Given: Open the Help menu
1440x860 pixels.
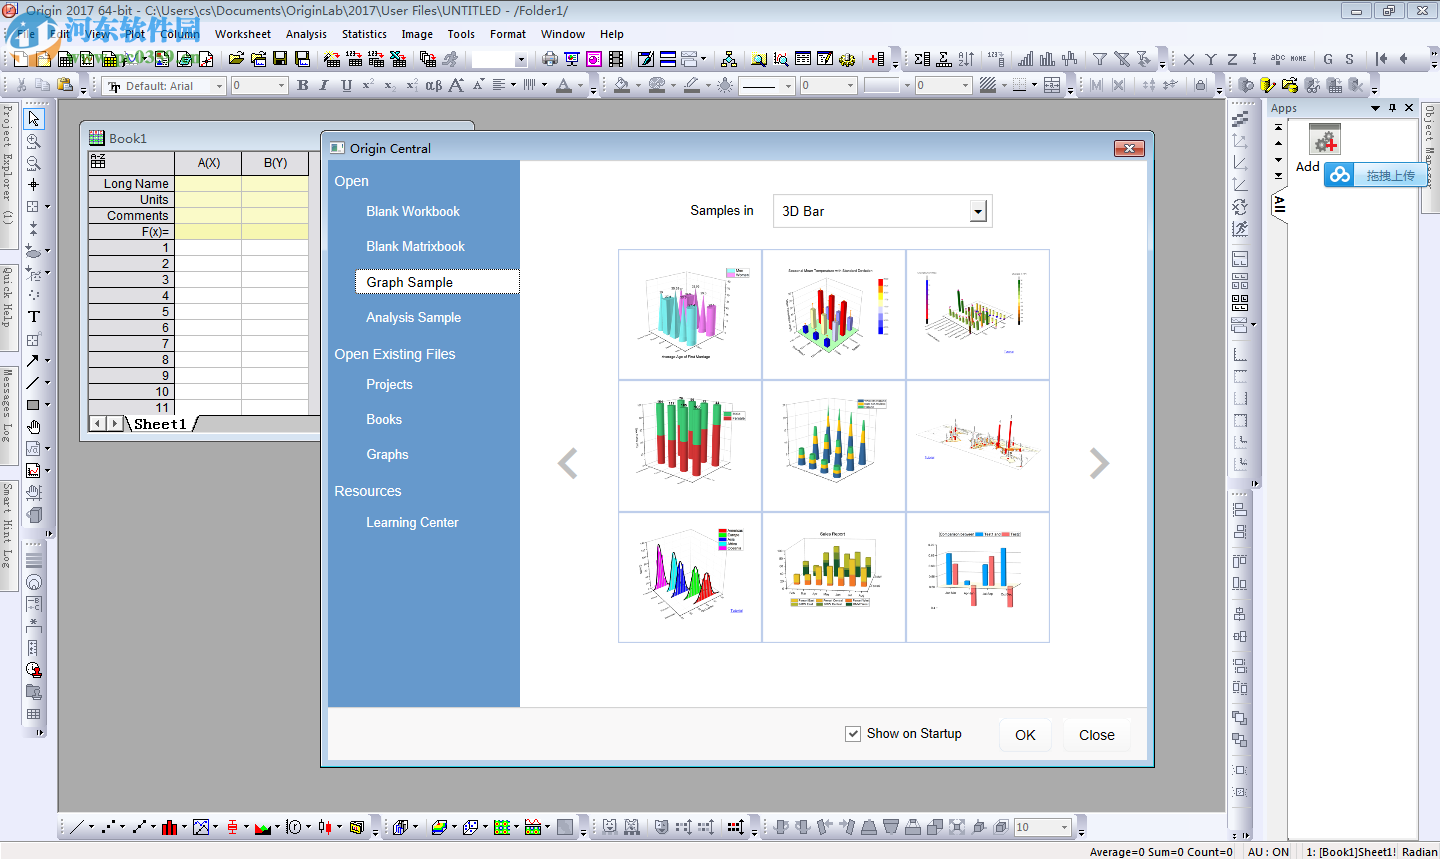Looking at the screenshot, I should [x=612, y=34].
